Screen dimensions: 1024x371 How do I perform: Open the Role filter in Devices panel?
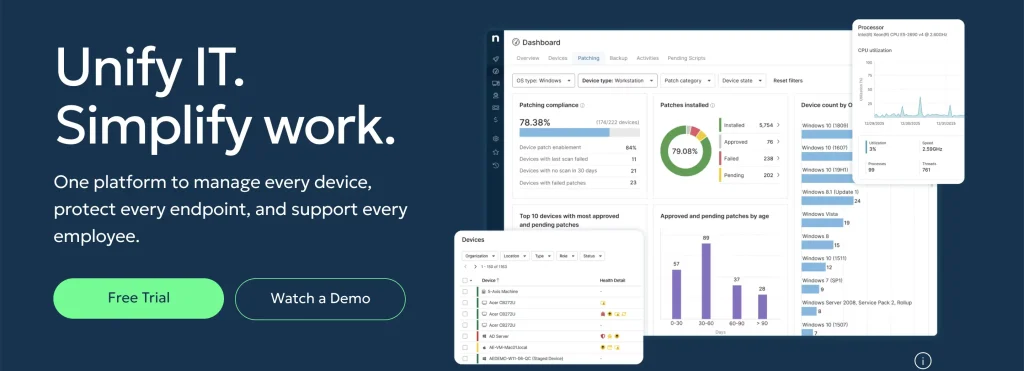(x=567, y=256)
